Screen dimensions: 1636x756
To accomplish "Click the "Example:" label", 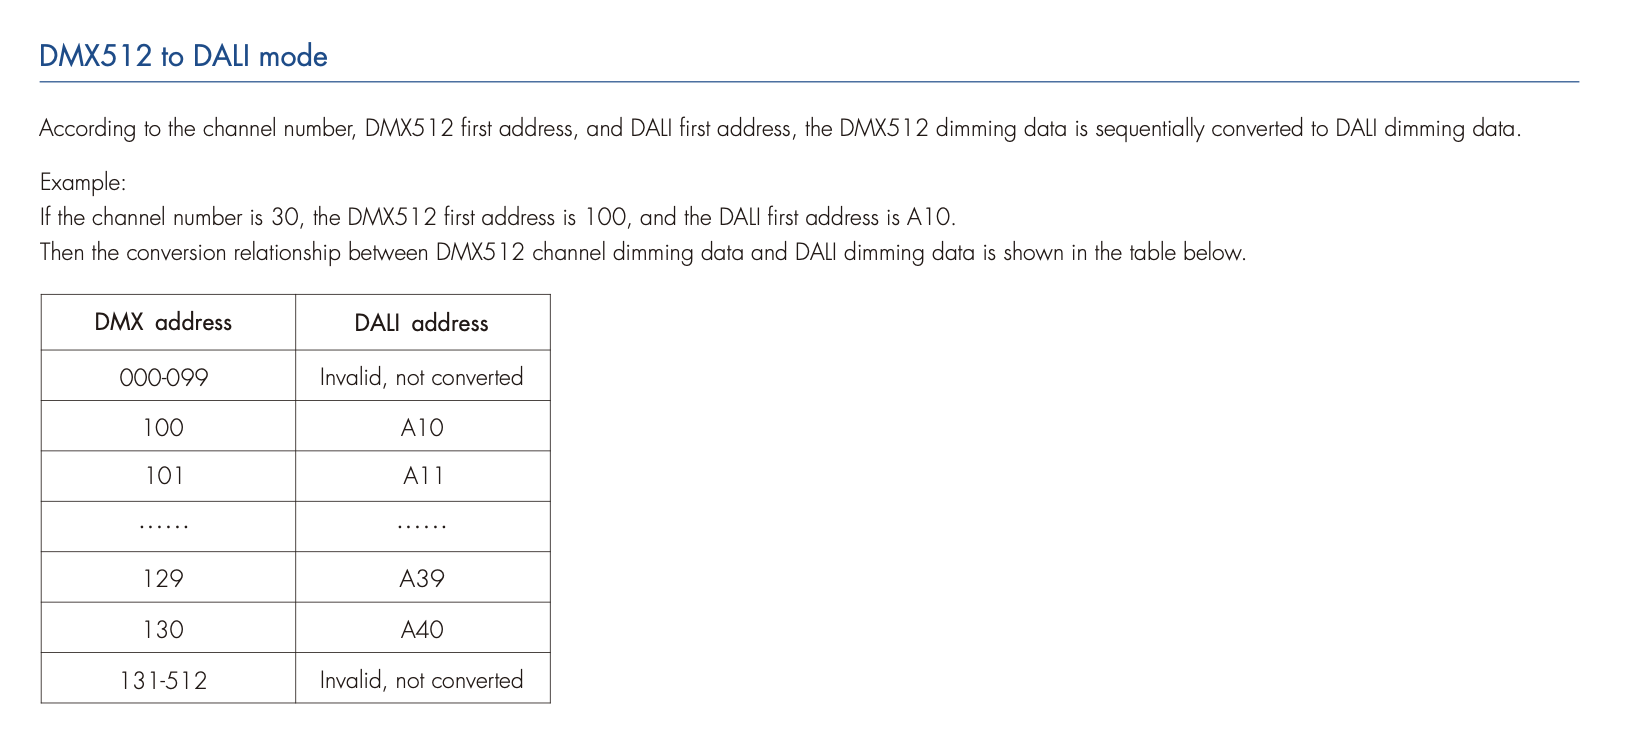I will point(83,183).
